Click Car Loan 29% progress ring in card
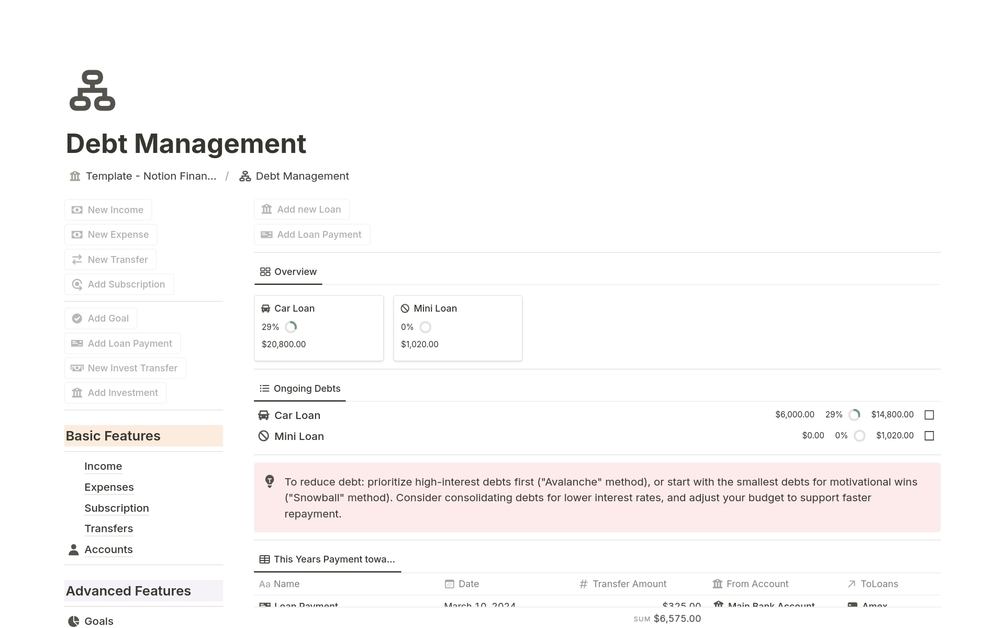The image size is (1005, 628). [291, 327]
